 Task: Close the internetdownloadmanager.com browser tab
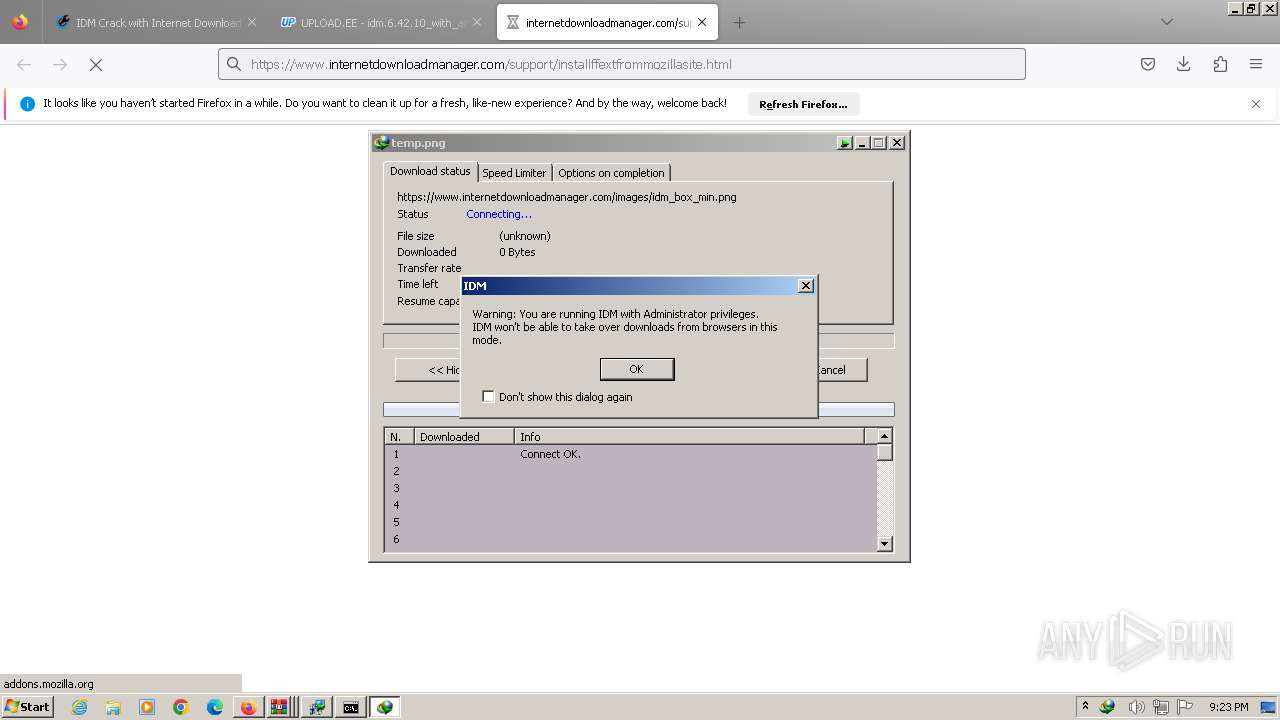(702, 22)
